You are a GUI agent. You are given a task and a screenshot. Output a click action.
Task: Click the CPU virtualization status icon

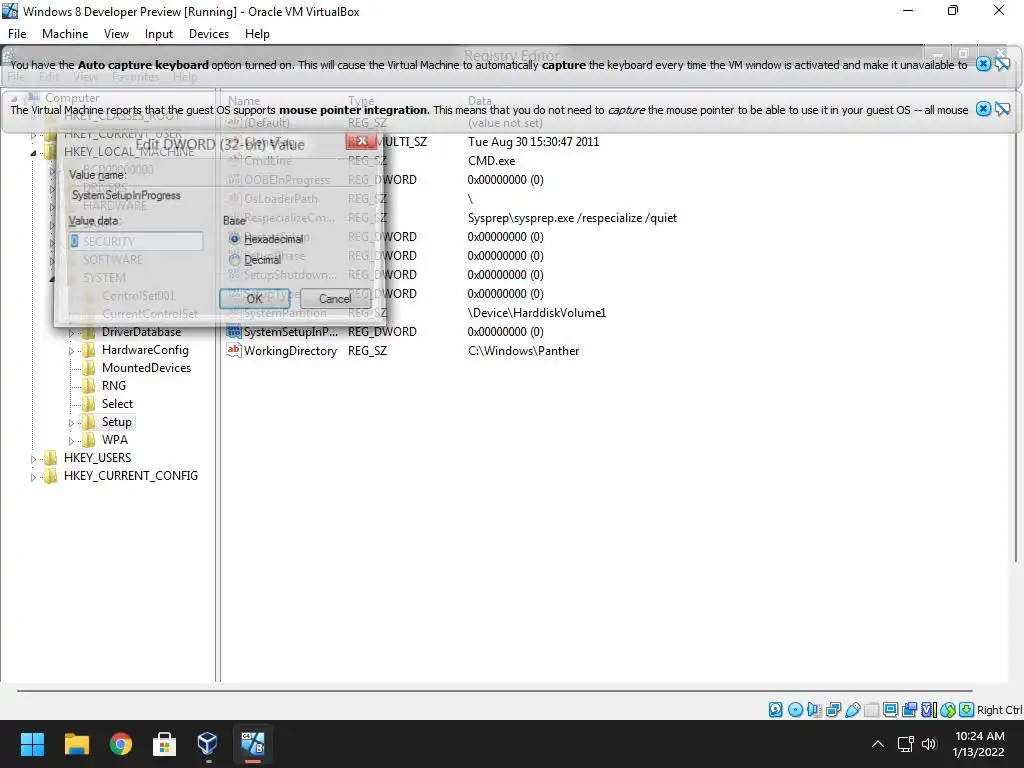click(929, 709)
